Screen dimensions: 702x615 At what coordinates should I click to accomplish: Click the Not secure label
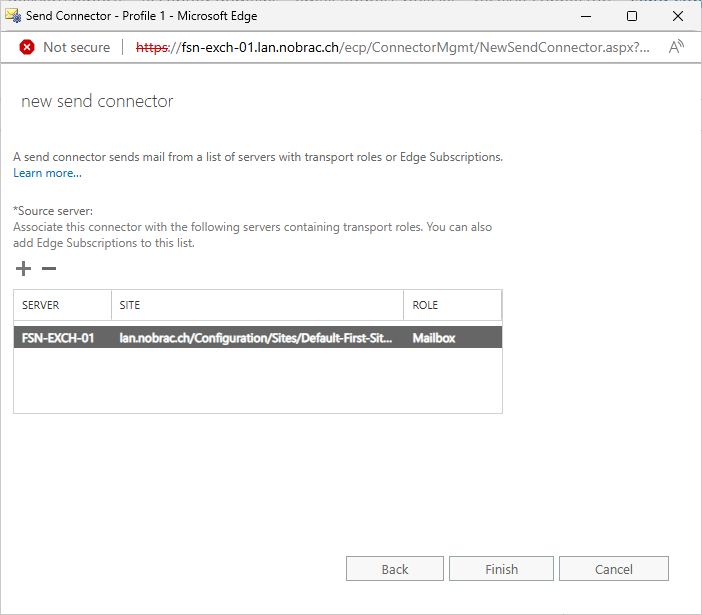point(77,47)
